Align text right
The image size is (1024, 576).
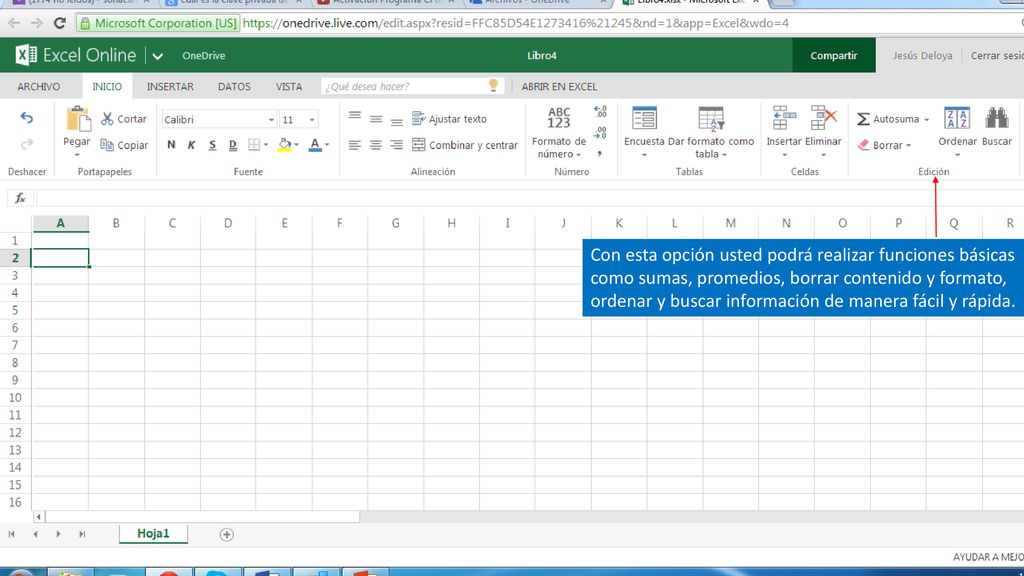coord(396,145)
